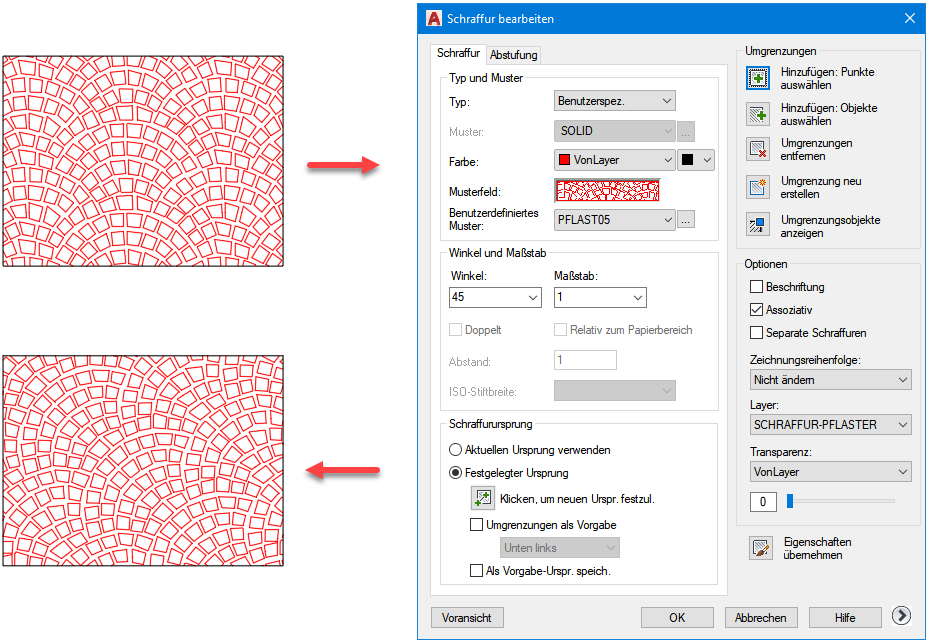Click the 'Hinzufügen: Objekte auswählen' icon
Image resolution: width=929 pixels, height=642 pixels.
coord(758,113)
